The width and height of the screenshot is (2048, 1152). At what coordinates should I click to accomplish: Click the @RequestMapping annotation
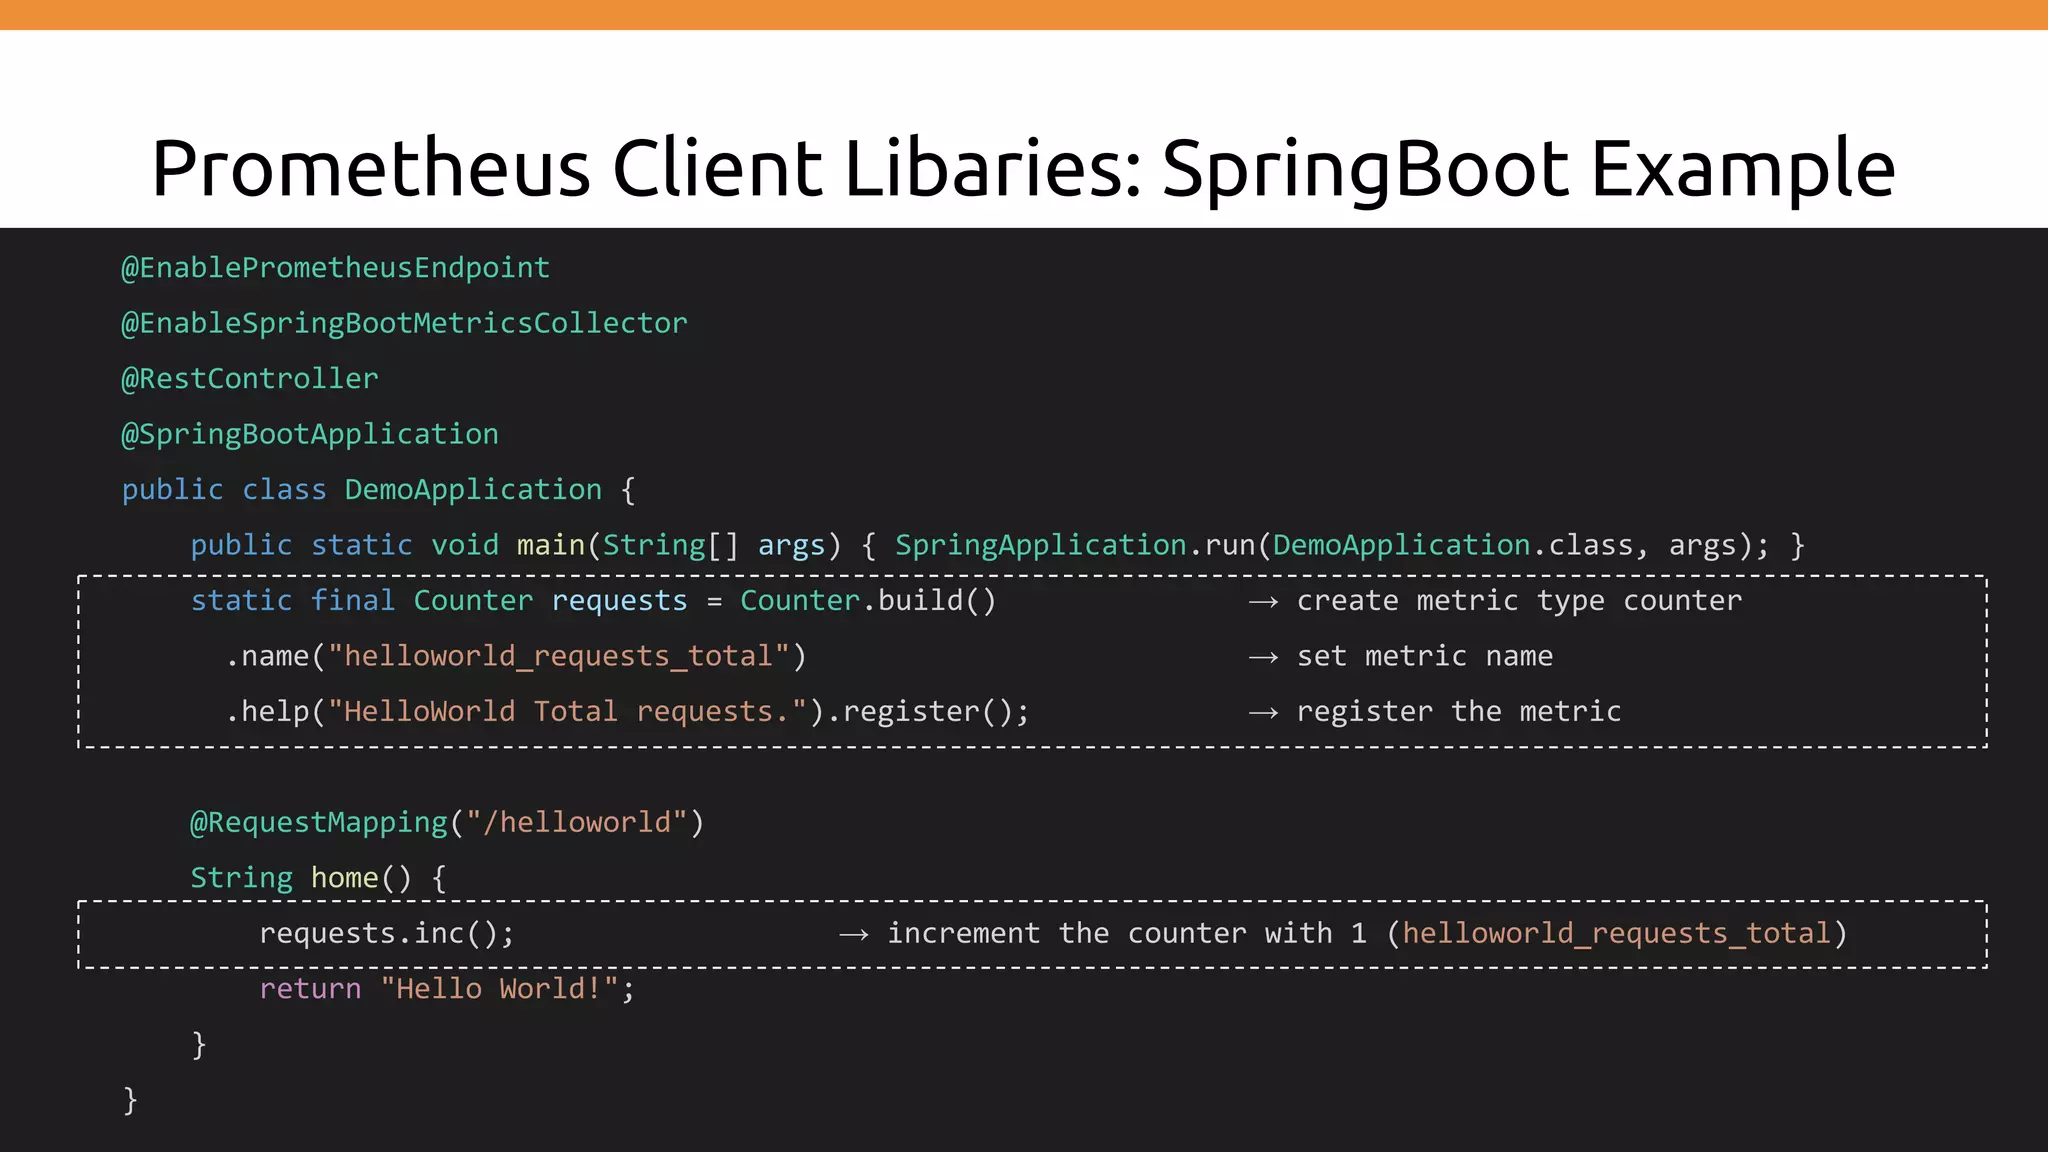click(320, 823)
